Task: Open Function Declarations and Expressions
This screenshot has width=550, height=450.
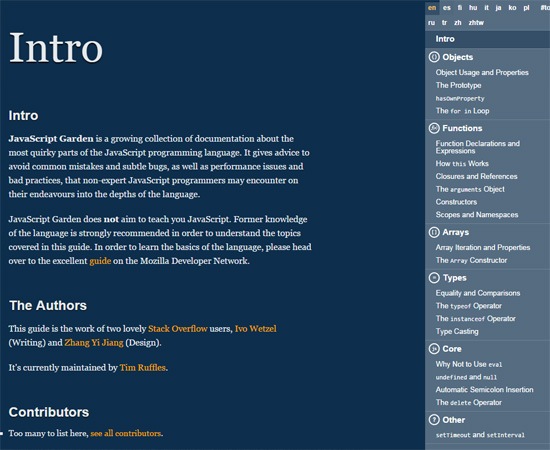Action: [x=477, y=147]
